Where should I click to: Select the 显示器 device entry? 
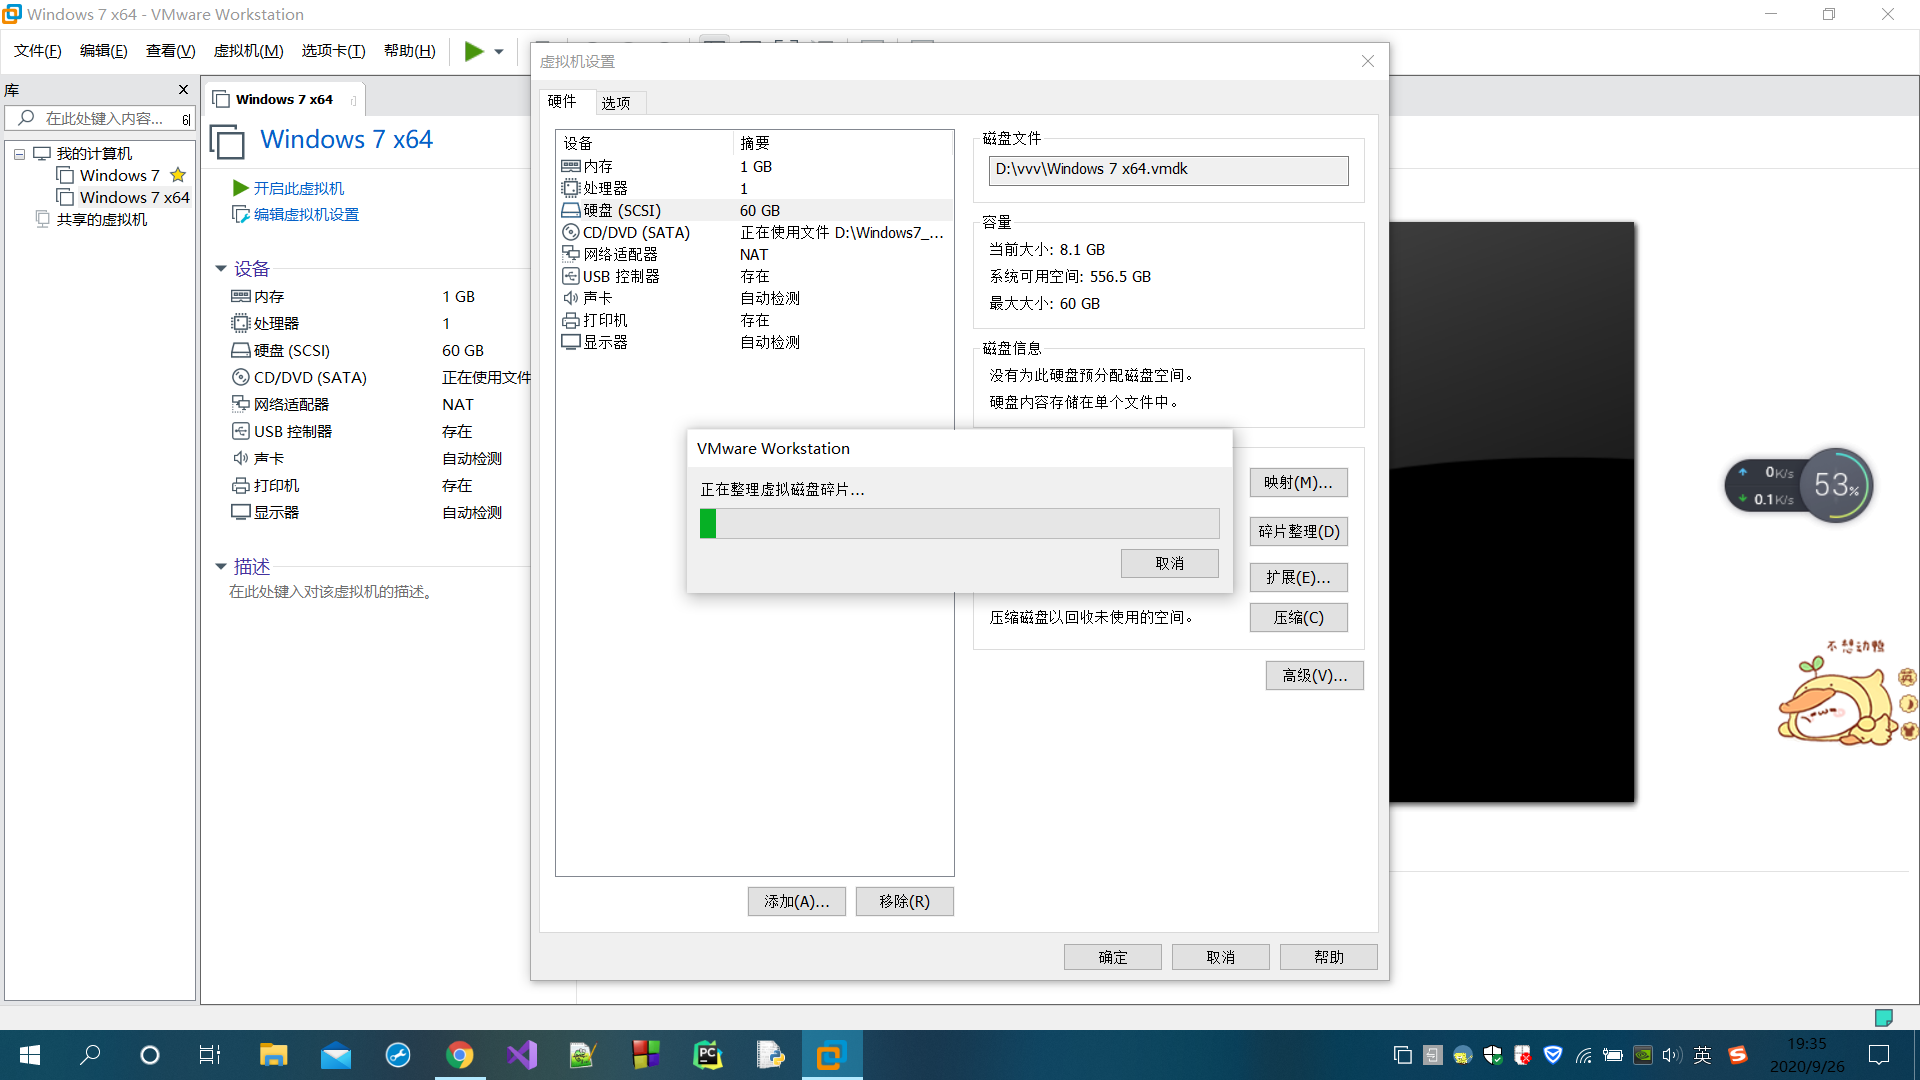click(603, 341)
